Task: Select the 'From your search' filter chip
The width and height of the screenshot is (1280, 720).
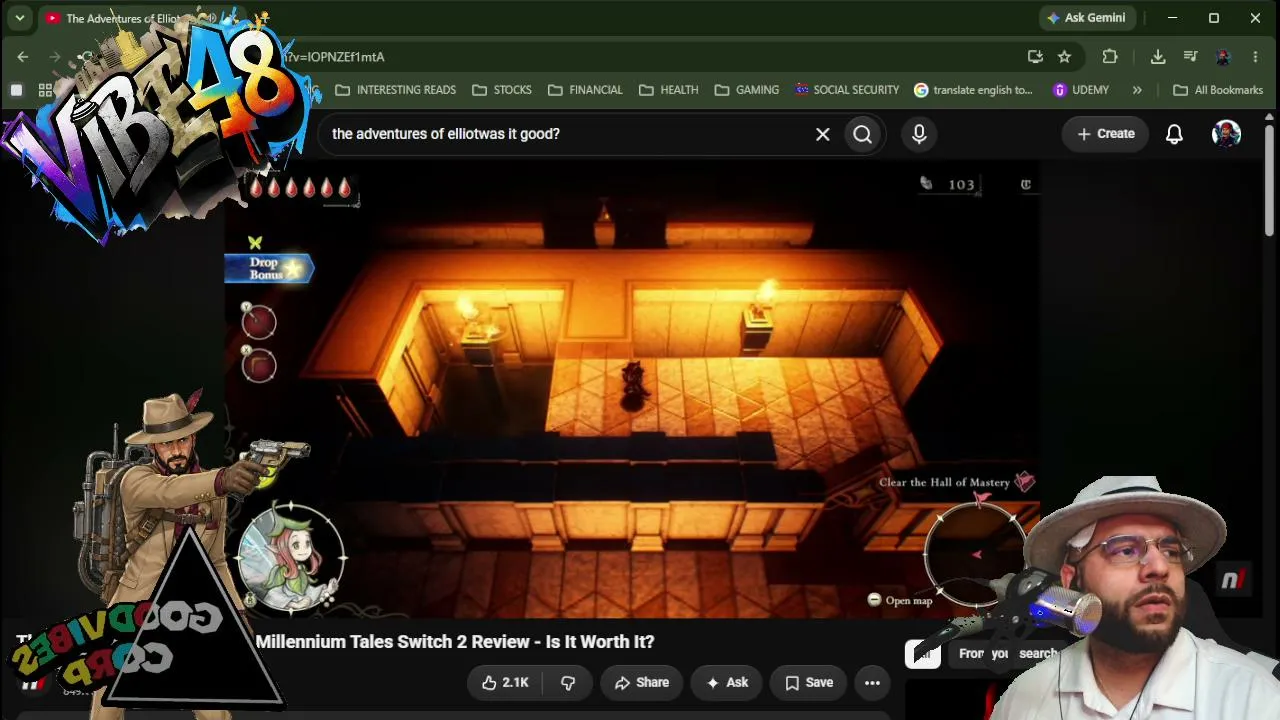Action: (x=1007, y=654)
